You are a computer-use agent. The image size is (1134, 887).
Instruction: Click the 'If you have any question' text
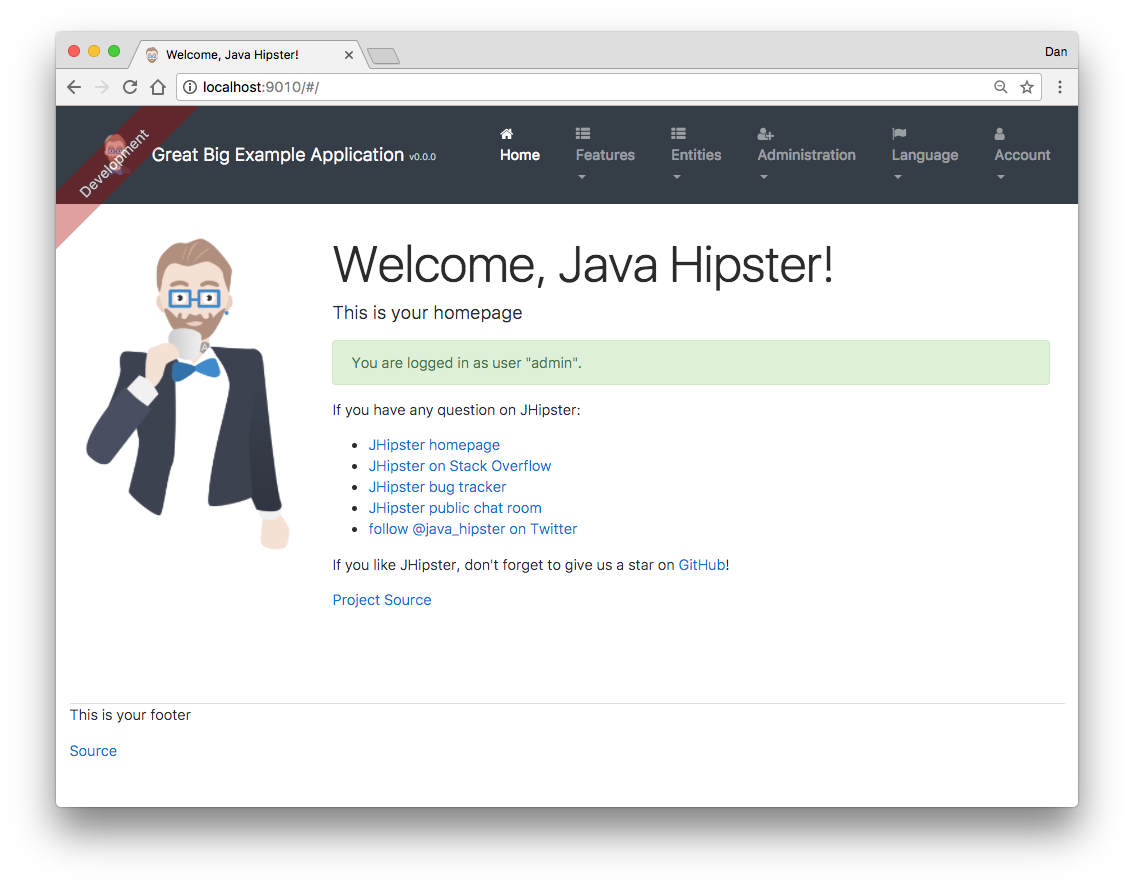coord(456,410)
